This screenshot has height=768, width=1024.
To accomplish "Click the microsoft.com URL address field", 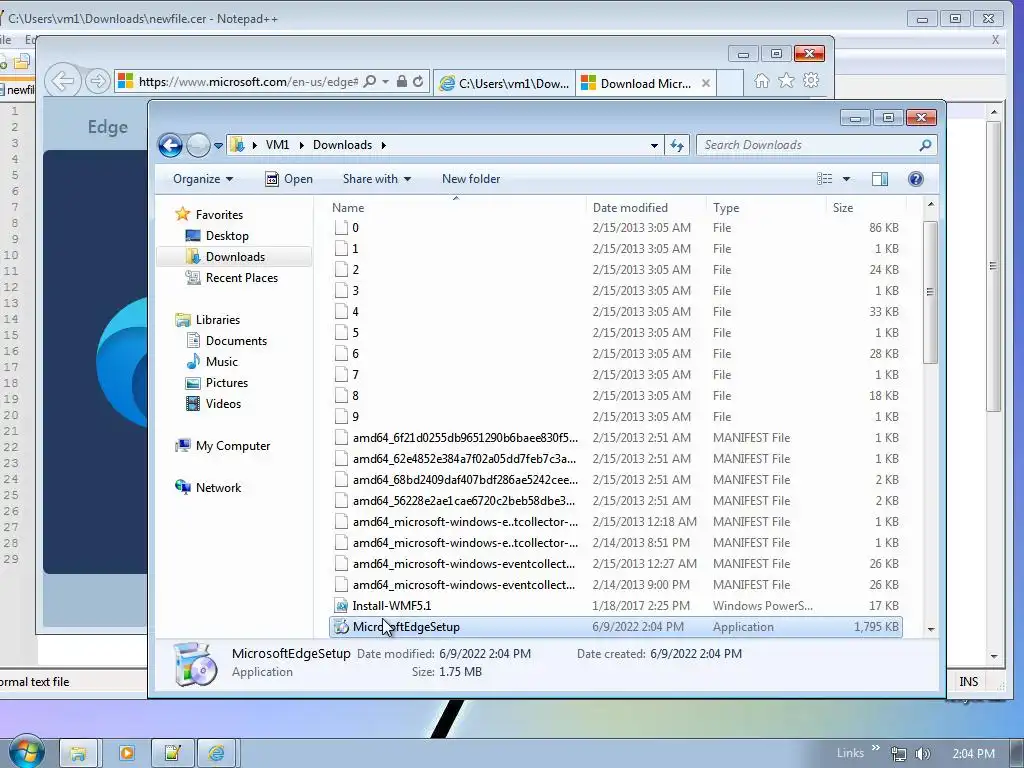I will (248, 82).
